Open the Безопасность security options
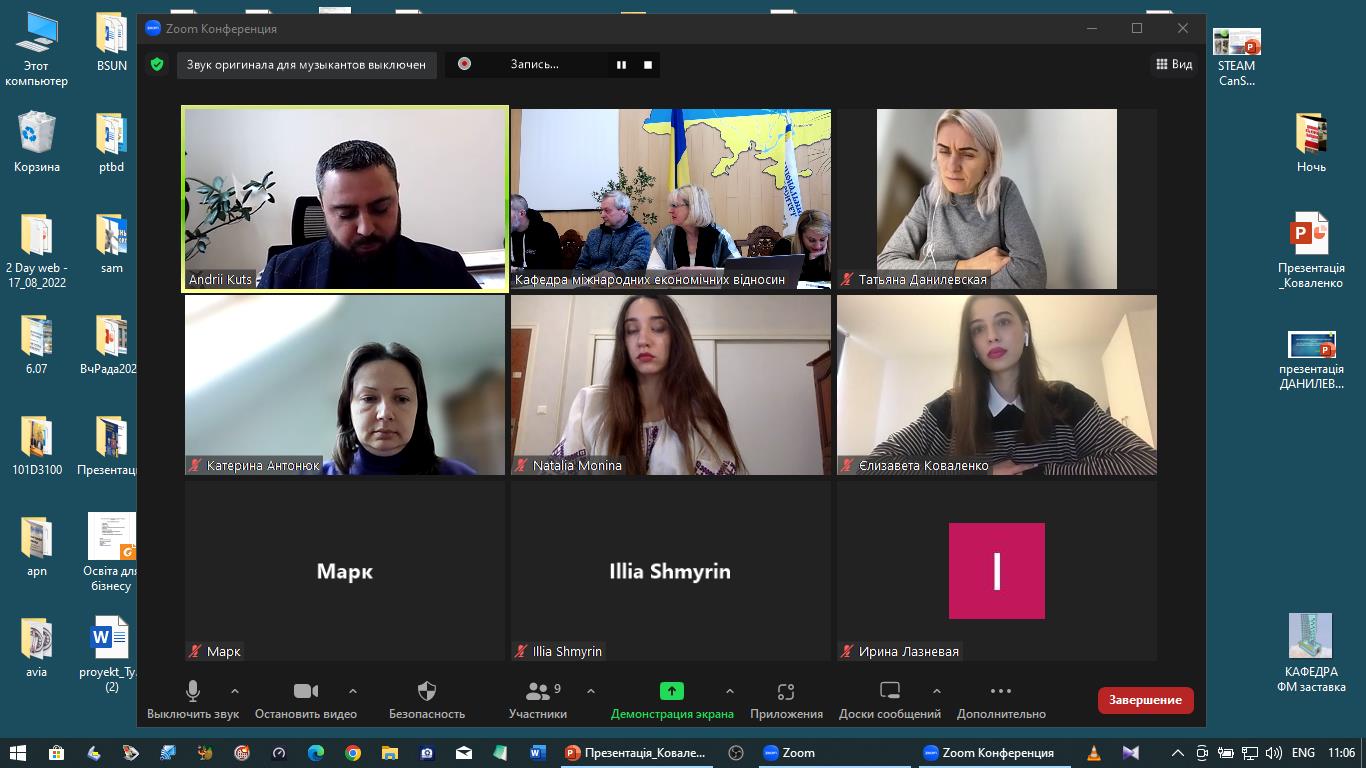This screenshot has height=768, width=1366. click(x=427, y=699)
